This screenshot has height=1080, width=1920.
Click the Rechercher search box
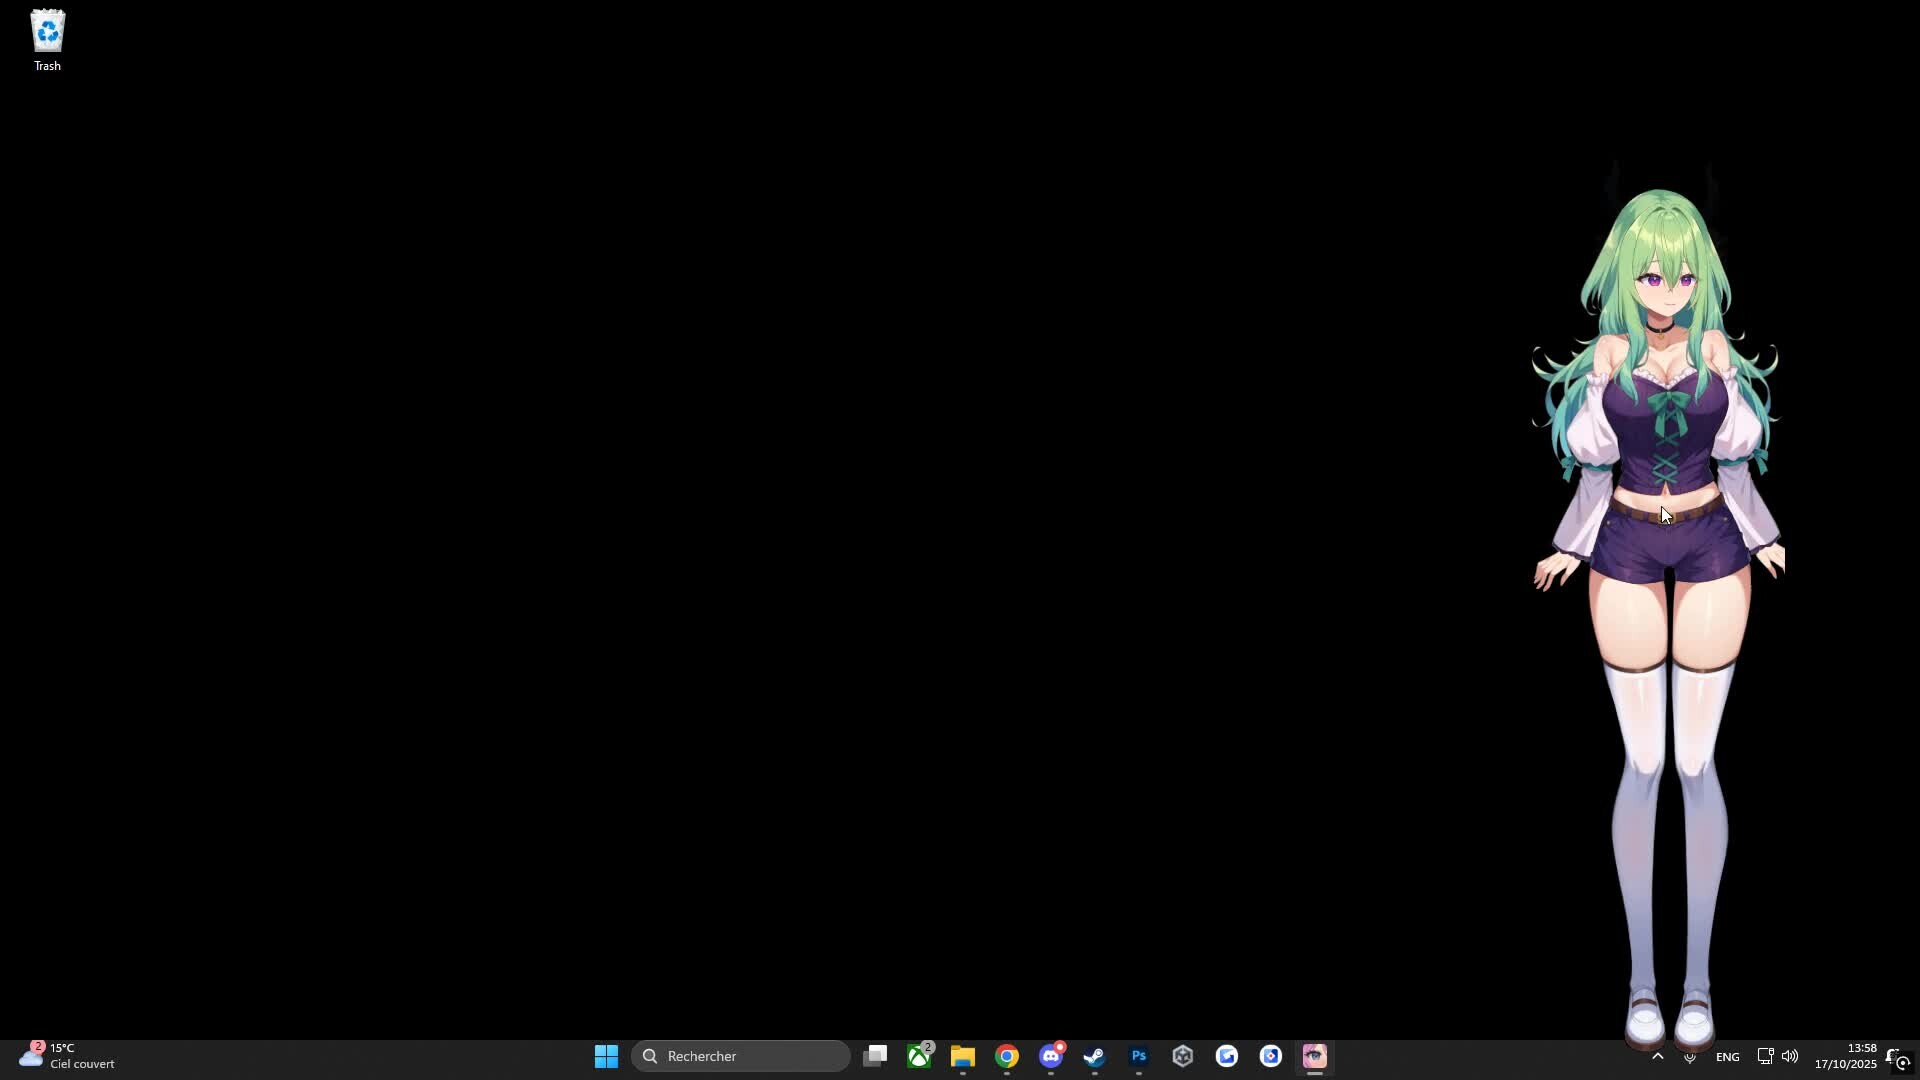pyautogui.click(x=741, y=1056)
